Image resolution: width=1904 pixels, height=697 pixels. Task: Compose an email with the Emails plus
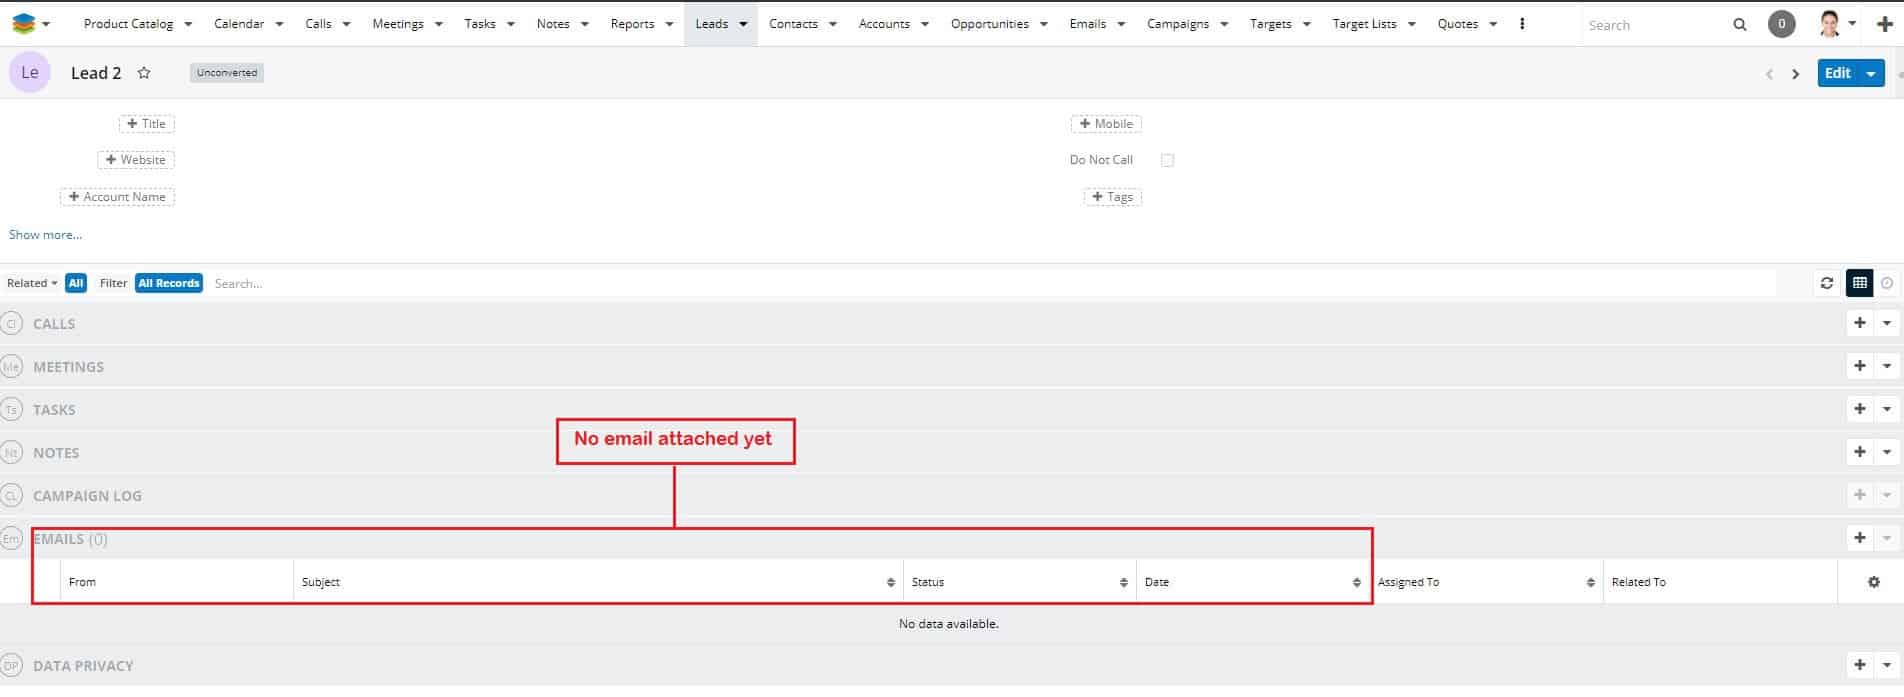coord(1859,538)
